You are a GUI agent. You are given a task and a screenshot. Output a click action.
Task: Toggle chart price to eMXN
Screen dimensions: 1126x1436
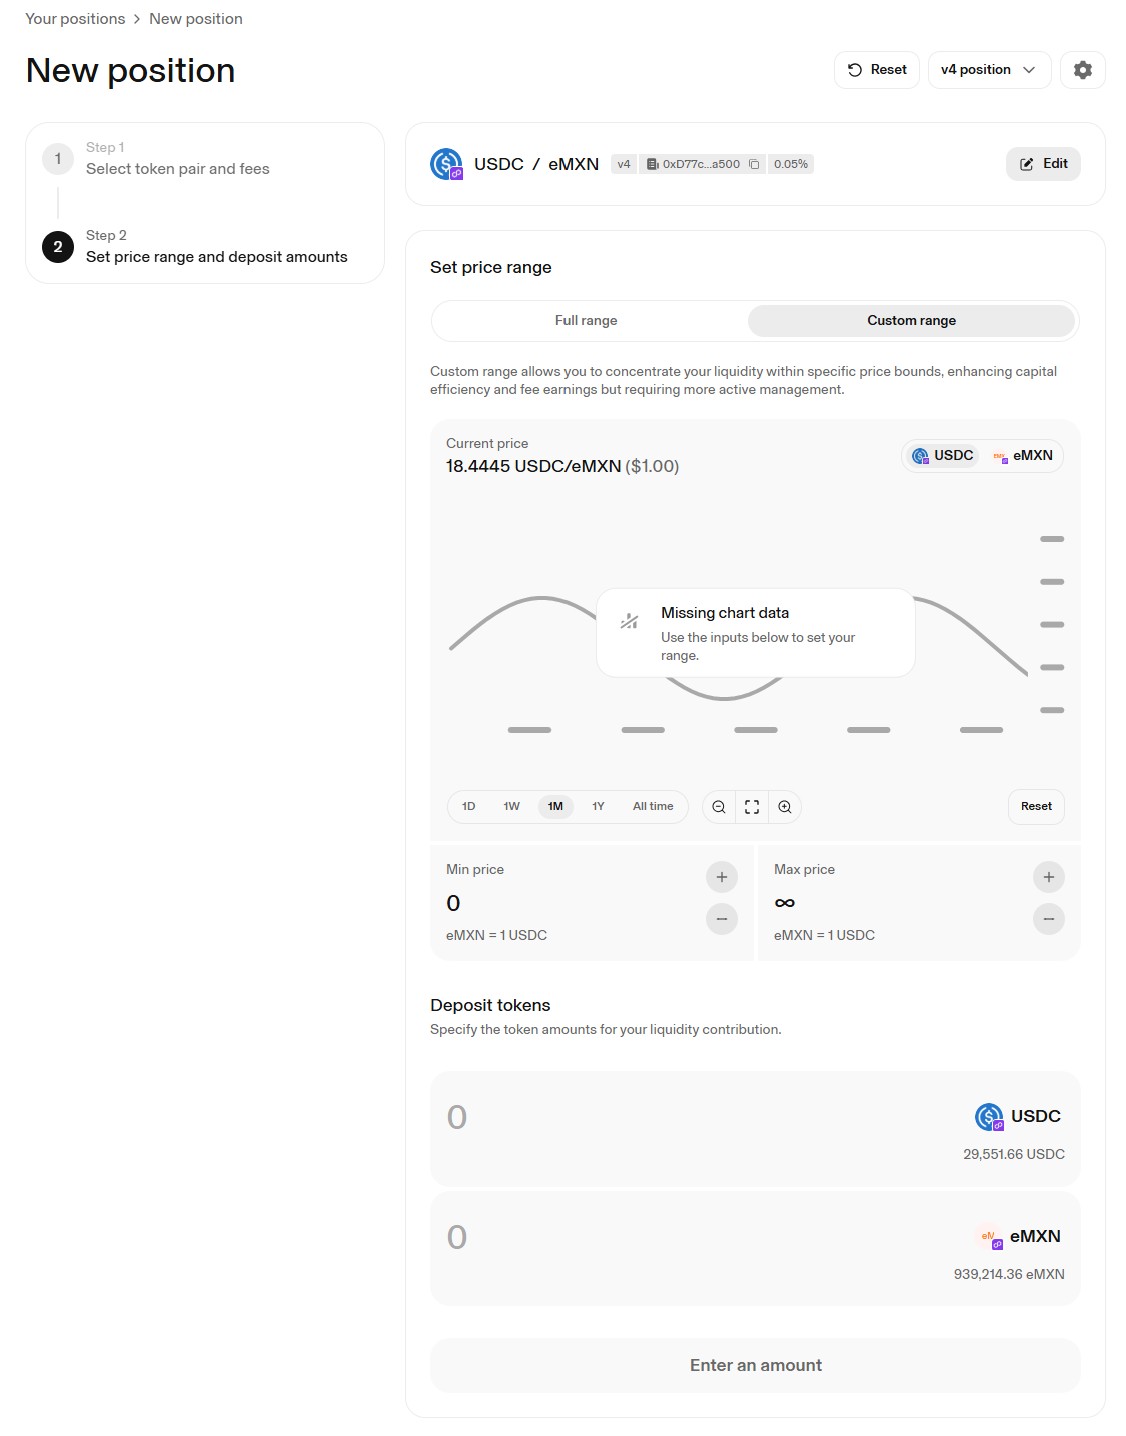[x=1023, y=456]
